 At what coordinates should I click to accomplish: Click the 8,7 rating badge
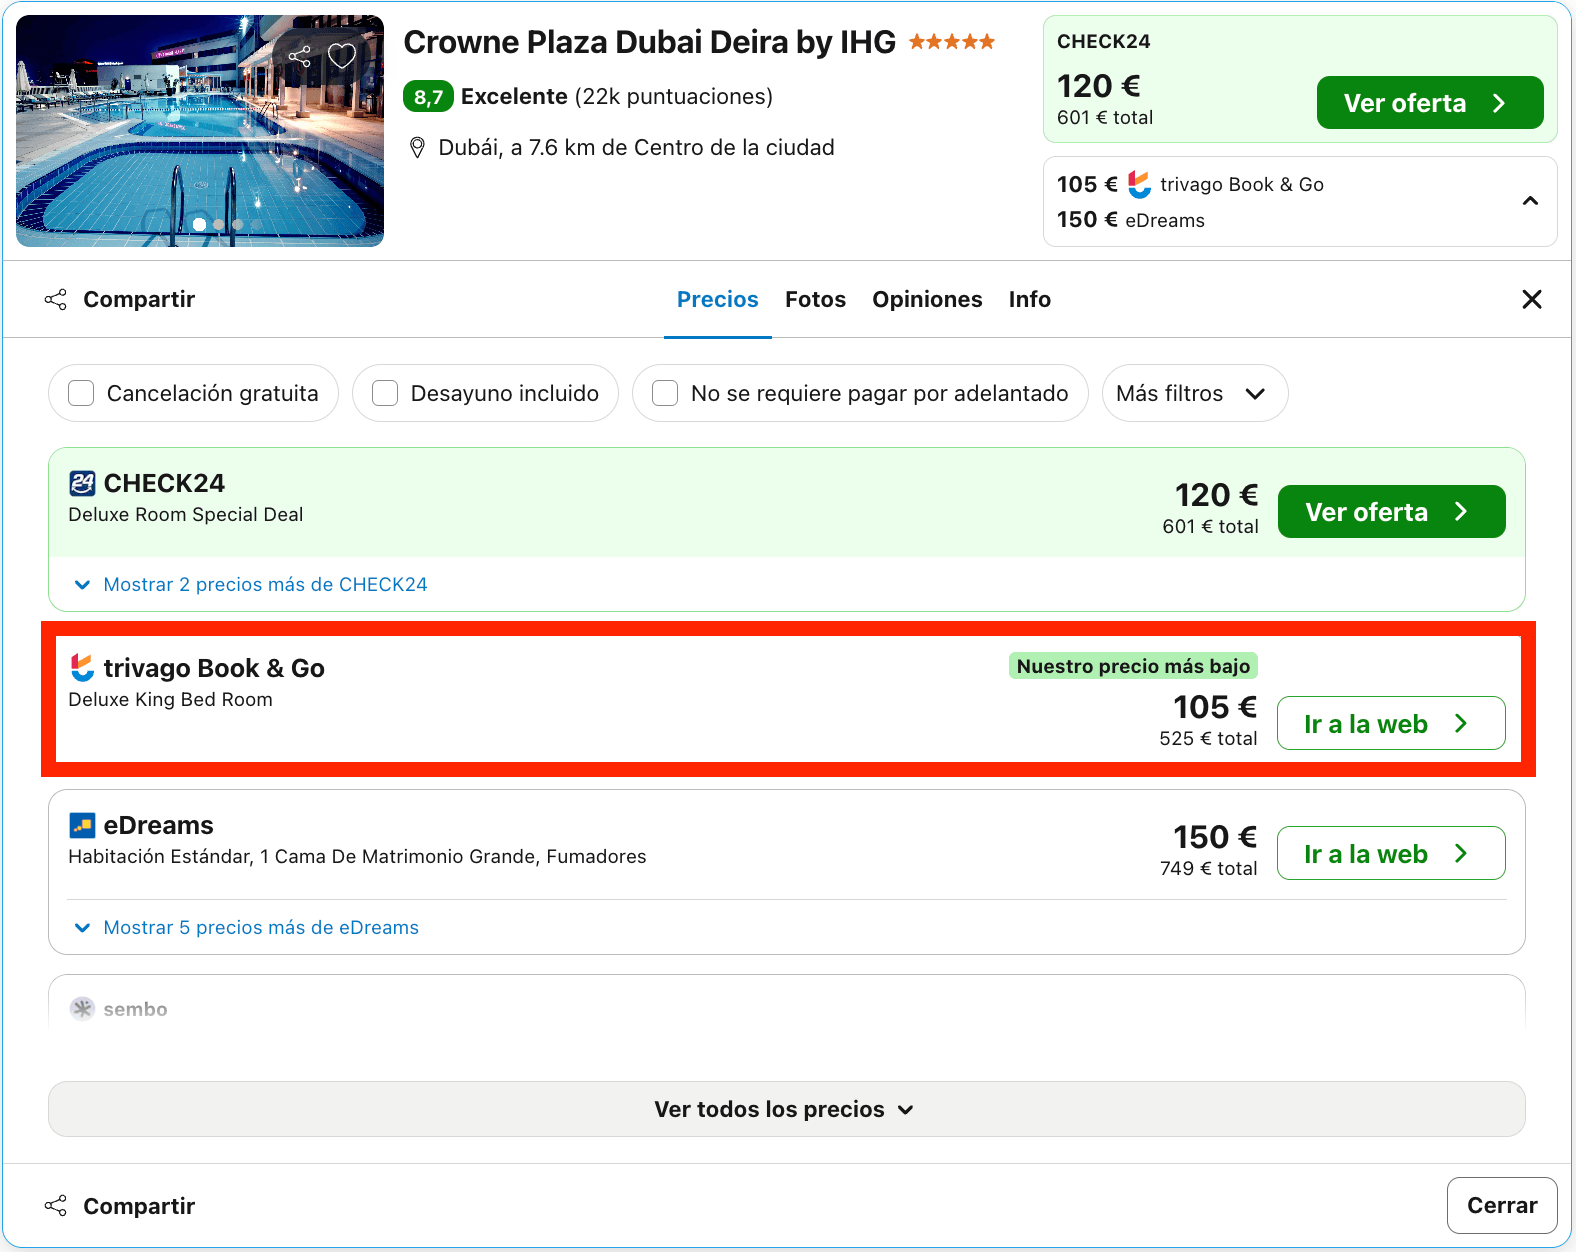tap(428, 97)
